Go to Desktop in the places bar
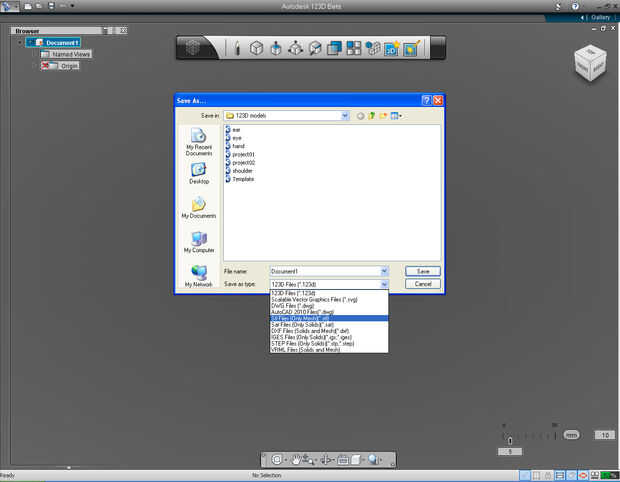 tap(199, 173)
